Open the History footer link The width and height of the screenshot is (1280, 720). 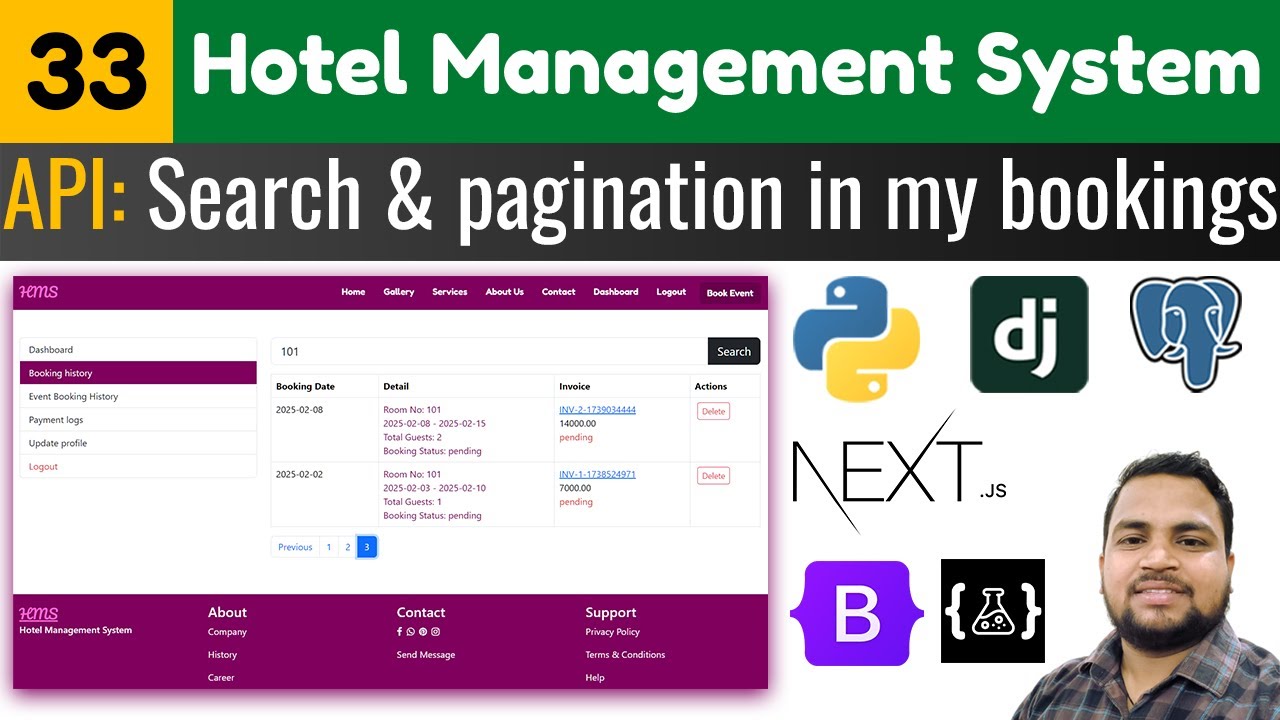222,655
